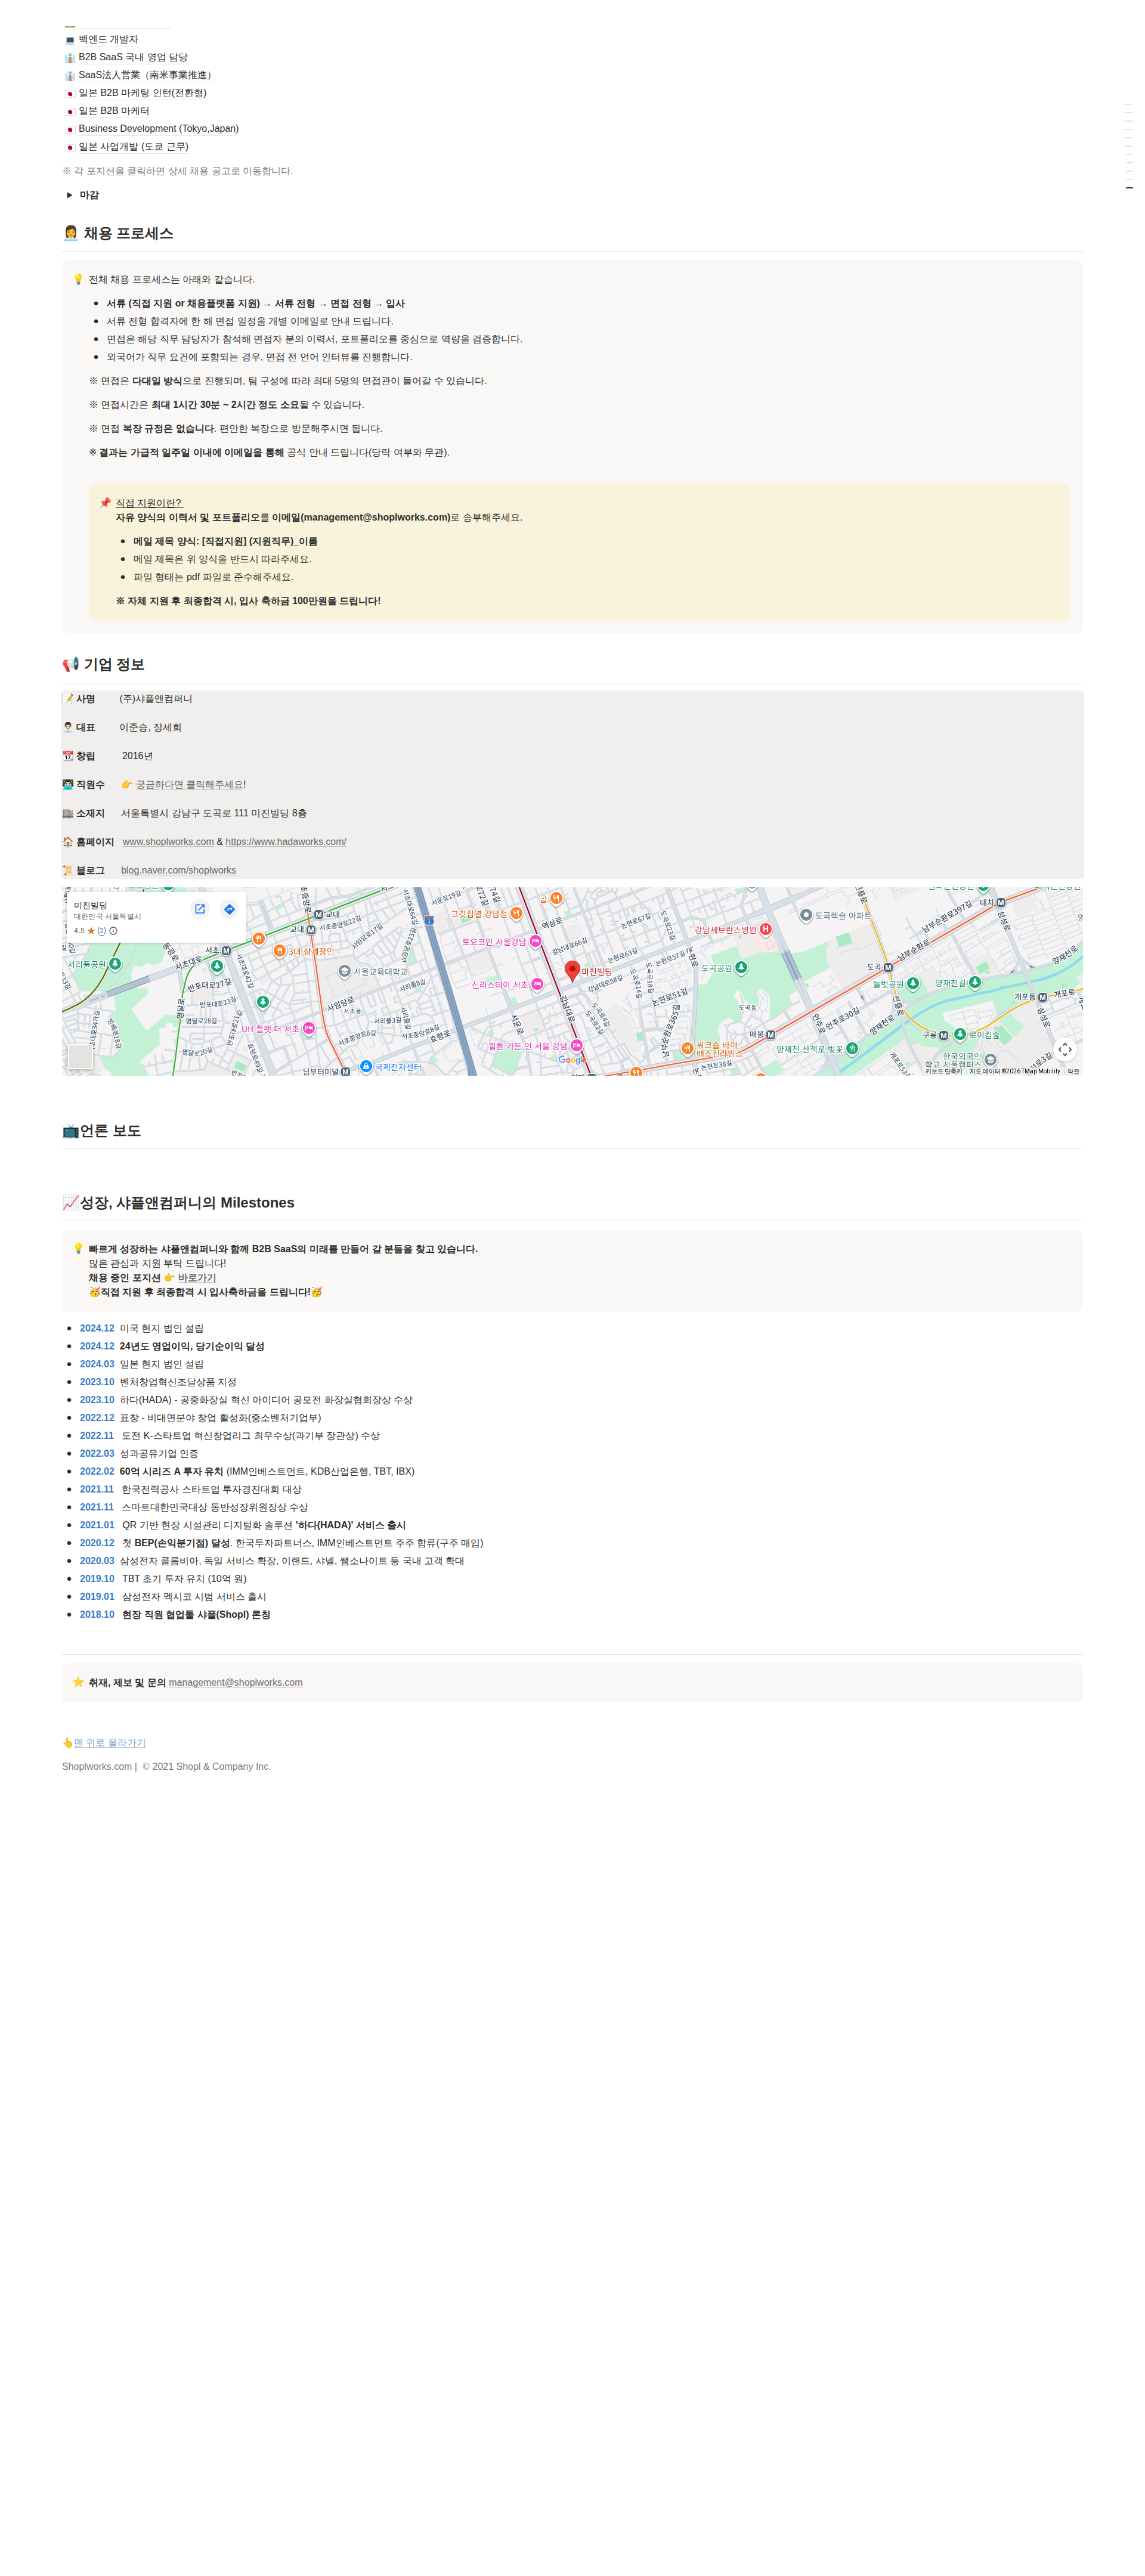Open the (2) reviews link on map card
Image resolution: width=1145 pixels, height=2576 pixels.
click(x=101, y=931)
